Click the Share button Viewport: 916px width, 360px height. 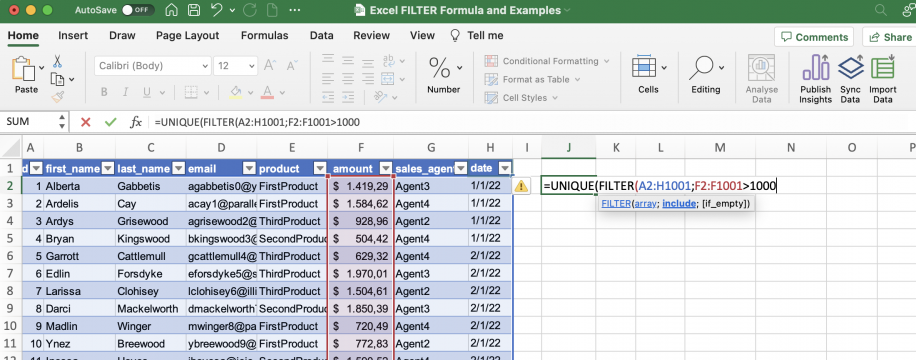889,37
